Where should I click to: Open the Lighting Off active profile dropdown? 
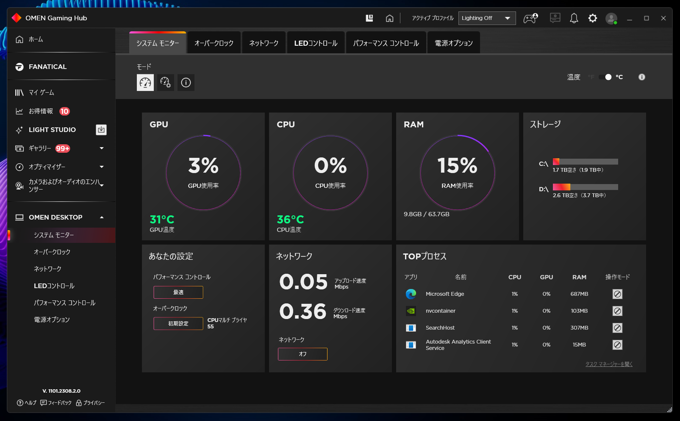[487, 18]
